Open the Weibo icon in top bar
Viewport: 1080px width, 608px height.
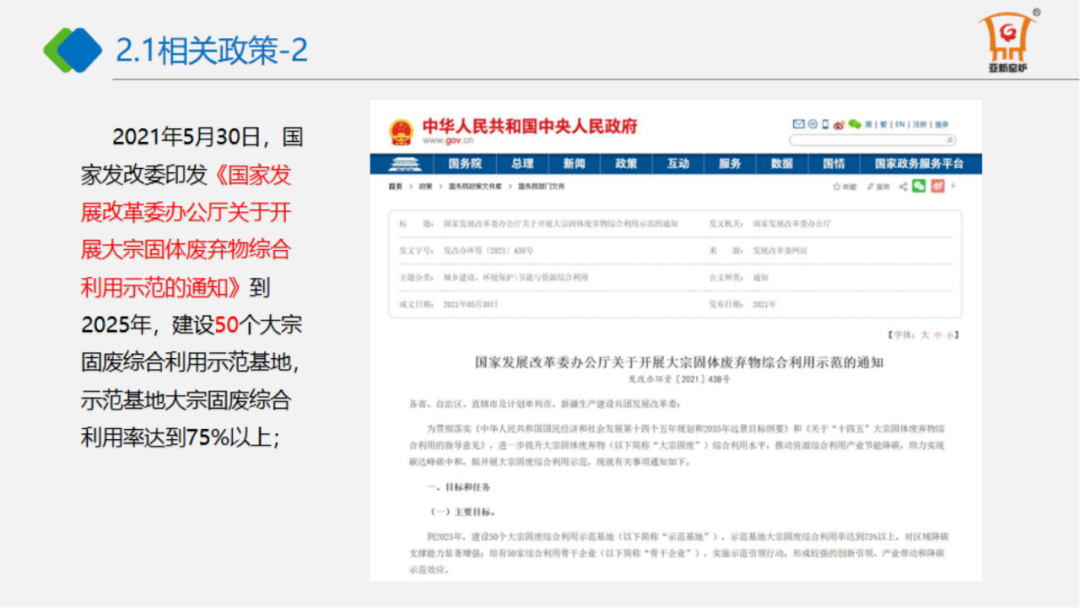click(x=840, y=124)
